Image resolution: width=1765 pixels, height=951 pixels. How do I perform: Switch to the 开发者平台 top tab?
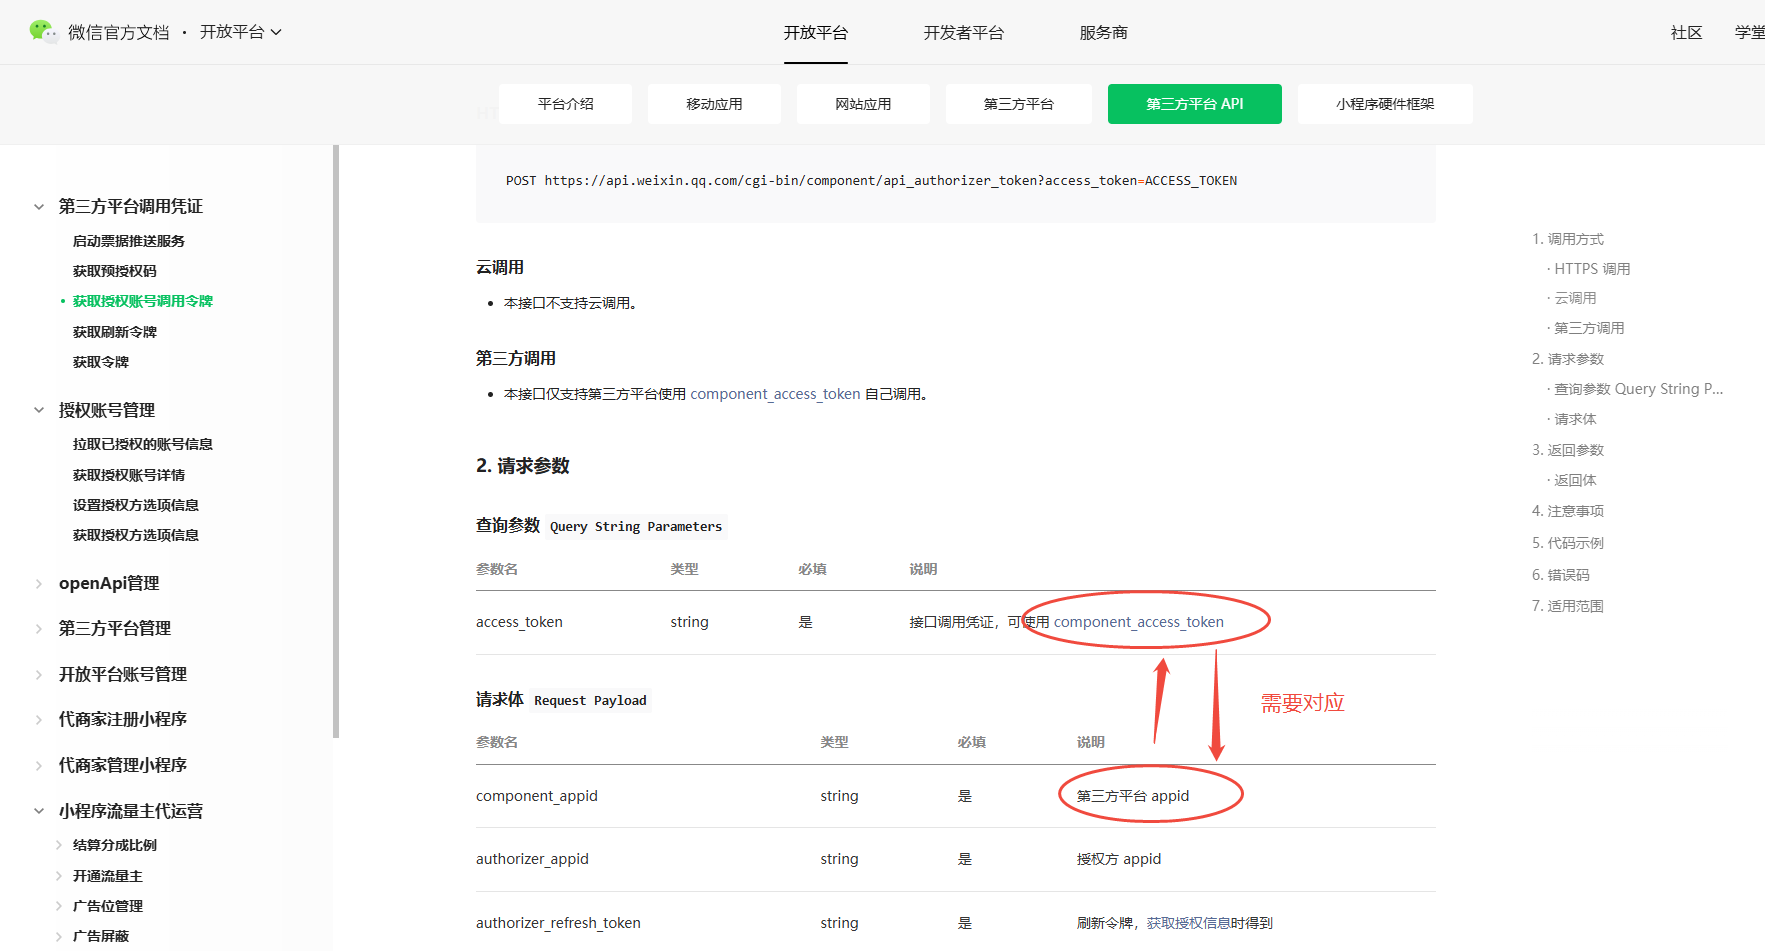(964, 33)
